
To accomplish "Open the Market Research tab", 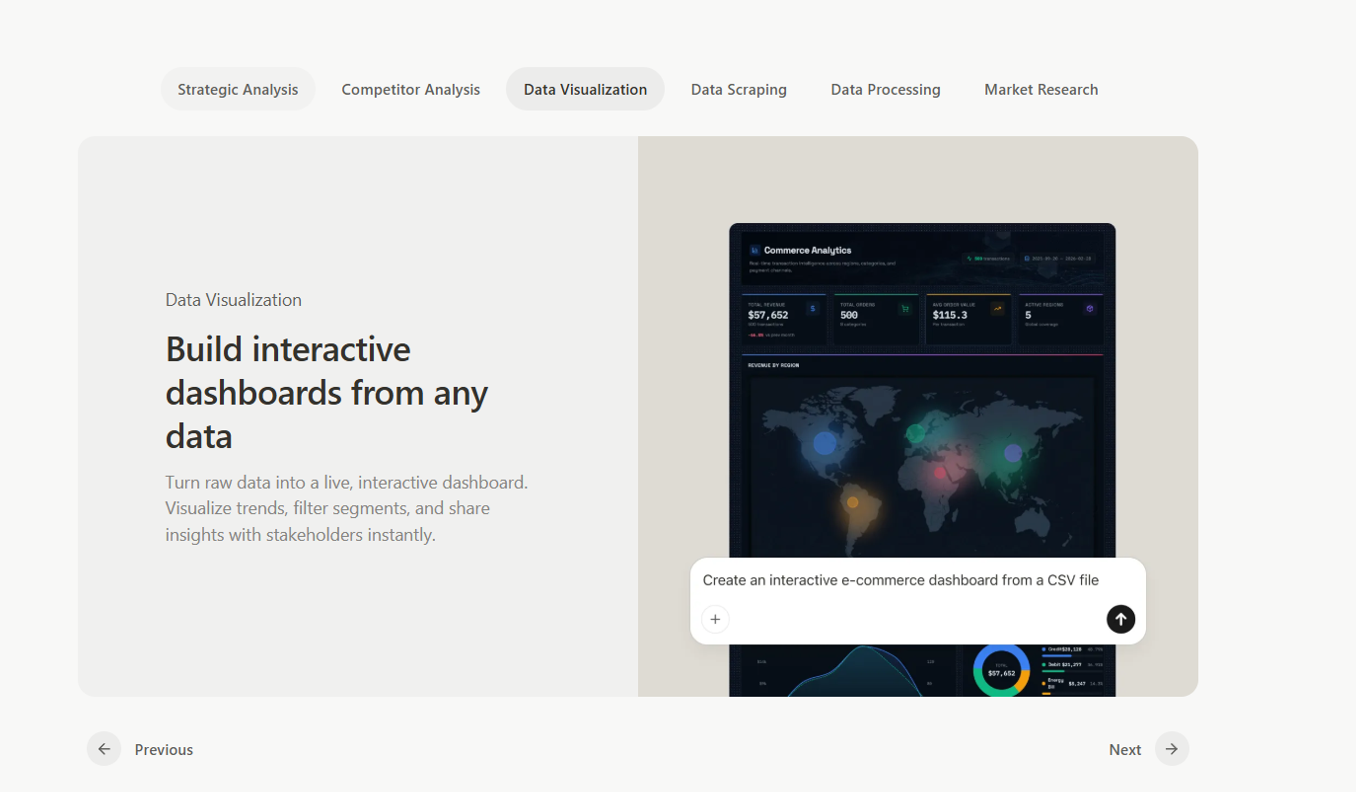I will click(1041, 89).
